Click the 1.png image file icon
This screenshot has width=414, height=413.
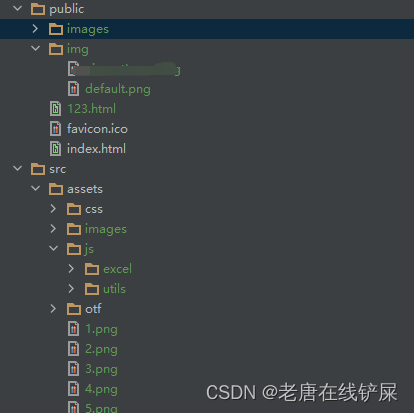74,329
